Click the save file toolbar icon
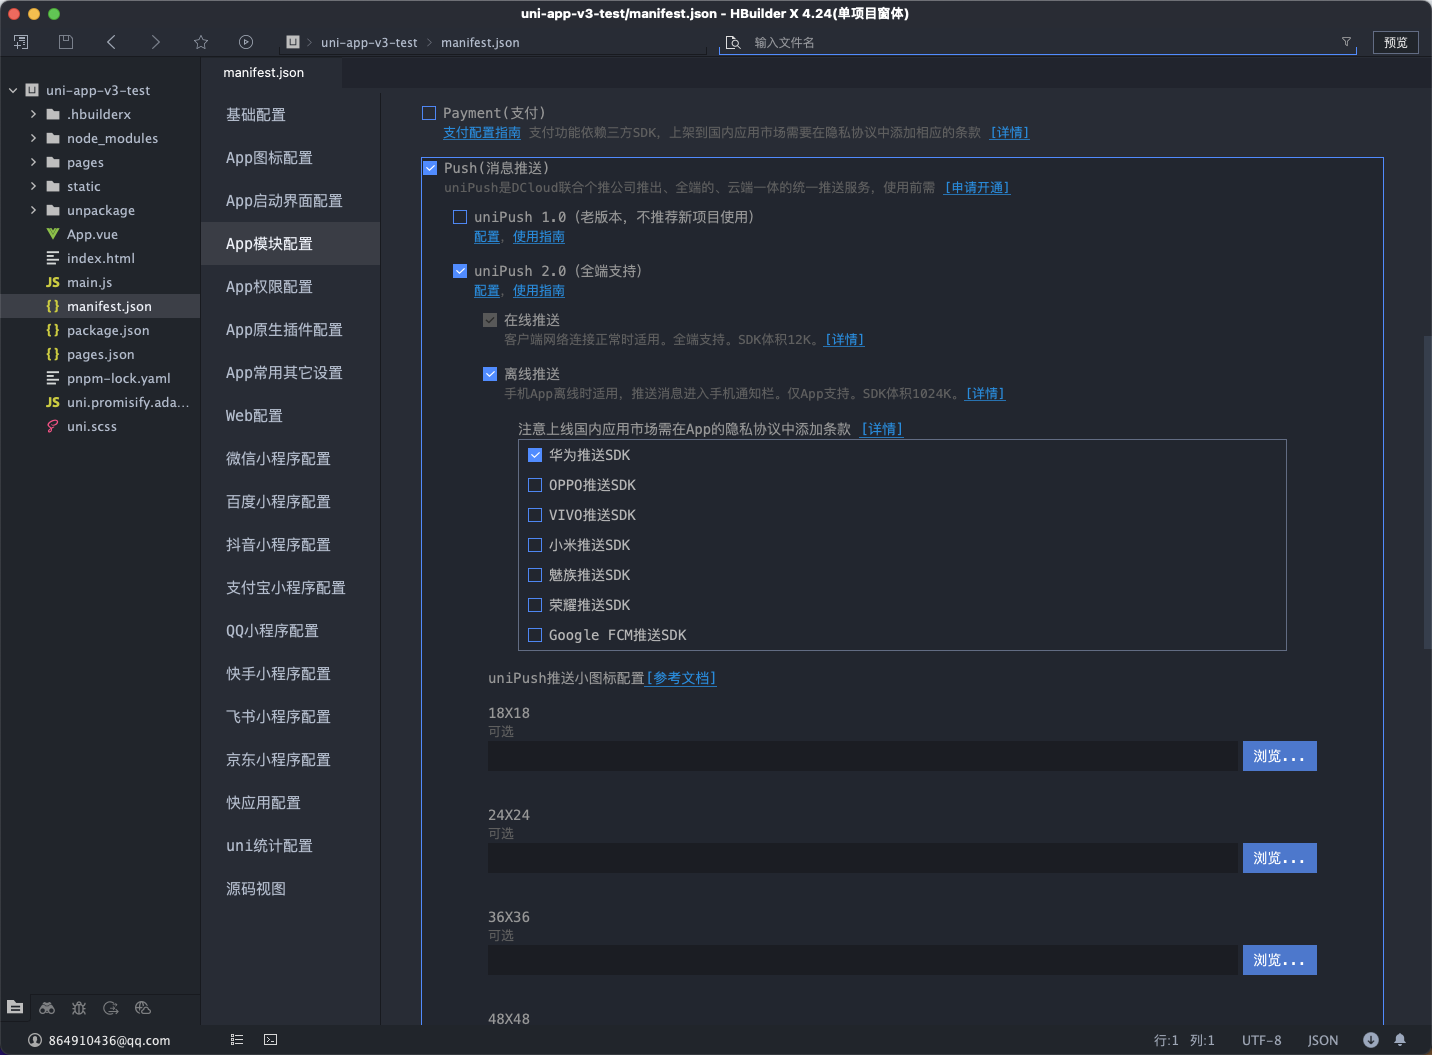The image size is (1432, 1055). pos(66,42)
